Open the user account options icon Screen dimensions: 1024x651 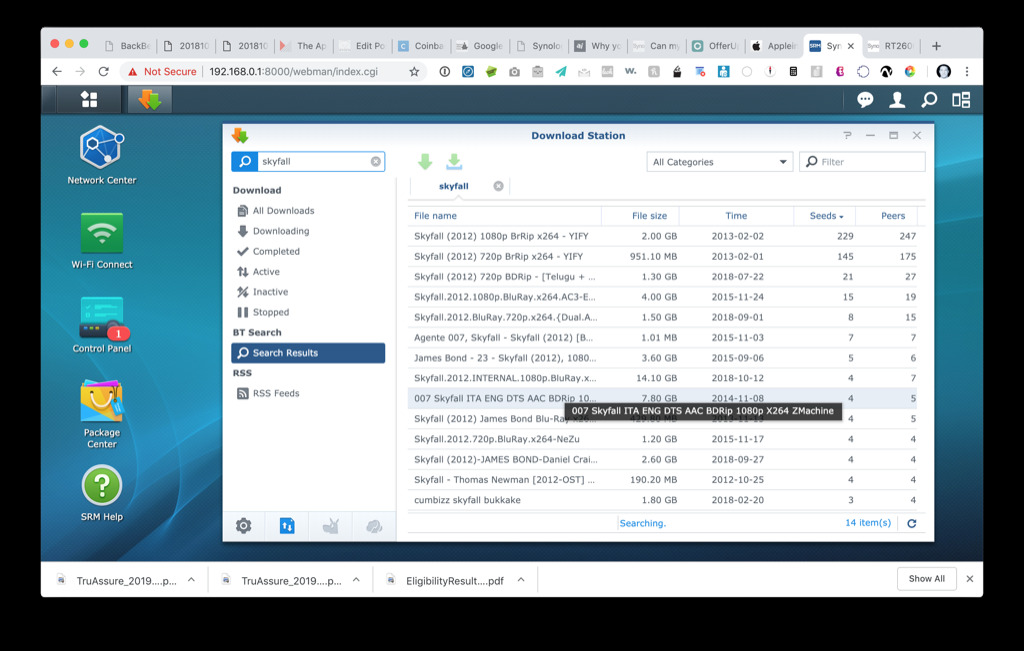click(897, 99)
